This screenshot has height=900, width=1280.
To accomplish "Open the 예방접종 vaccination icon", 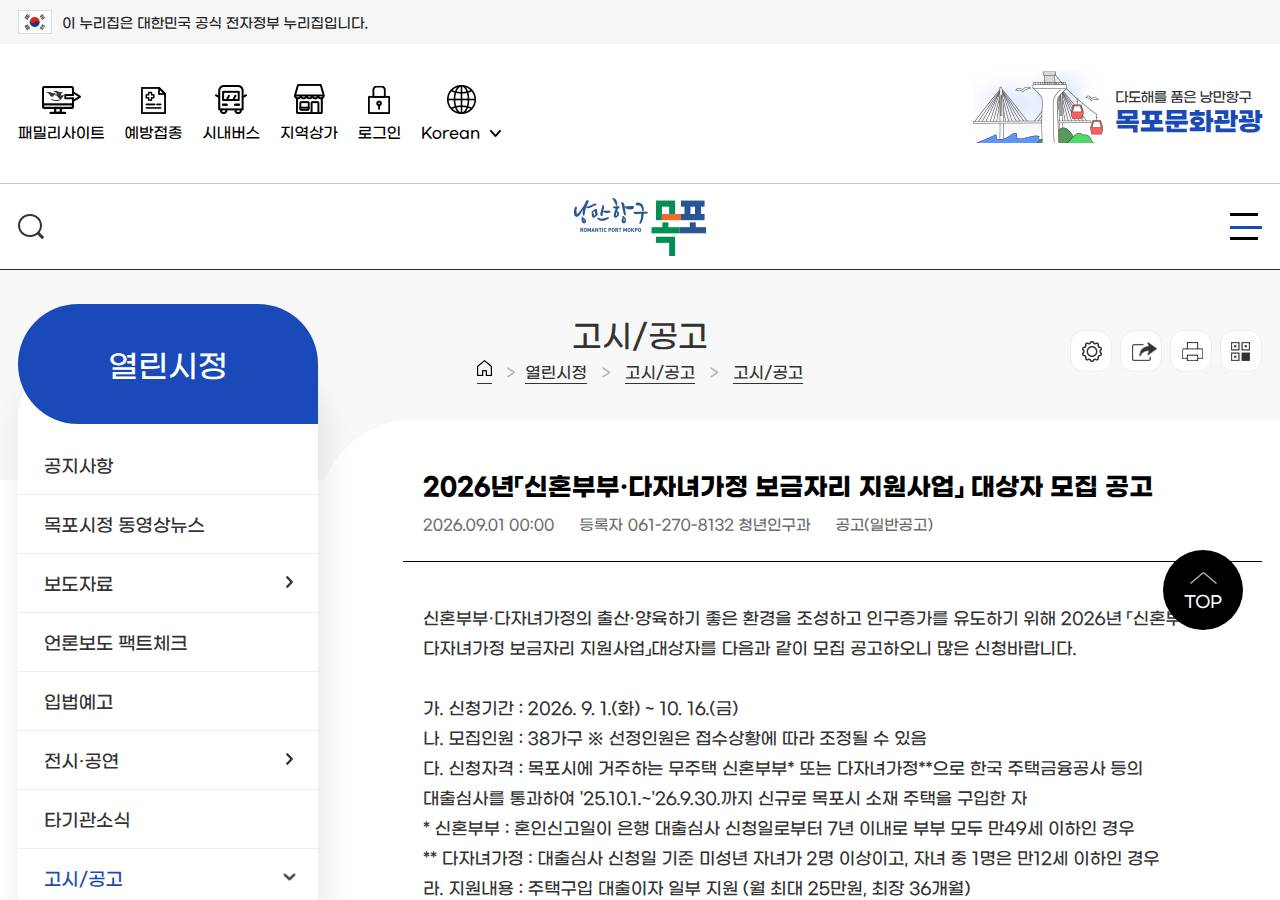I will coord(153,99).
